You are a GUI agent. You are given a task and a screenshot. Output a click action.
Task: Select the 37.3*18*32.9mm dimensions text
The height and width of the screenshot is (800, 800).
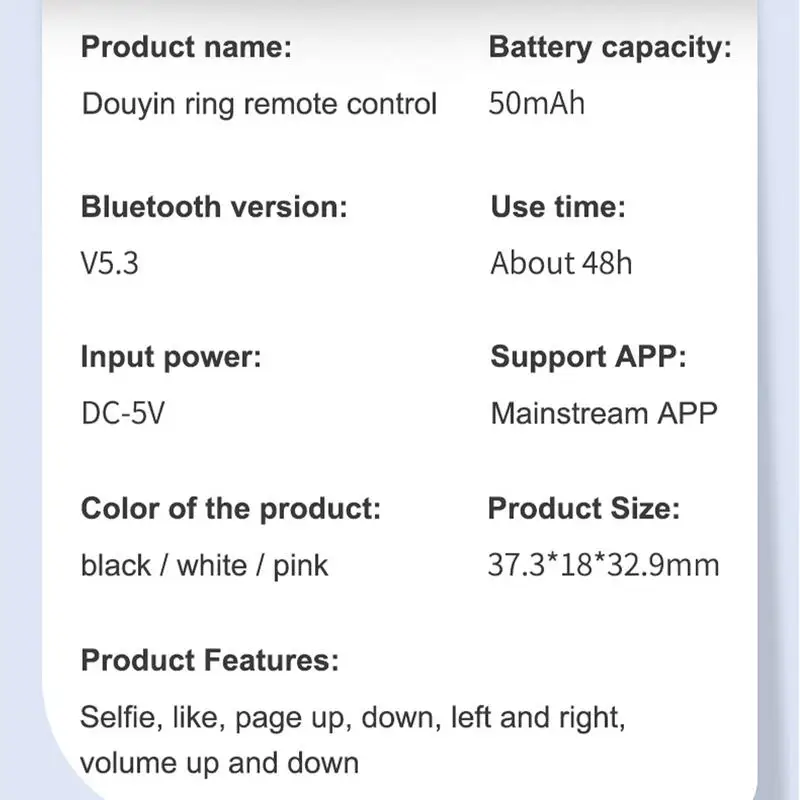tap(603, 565)
